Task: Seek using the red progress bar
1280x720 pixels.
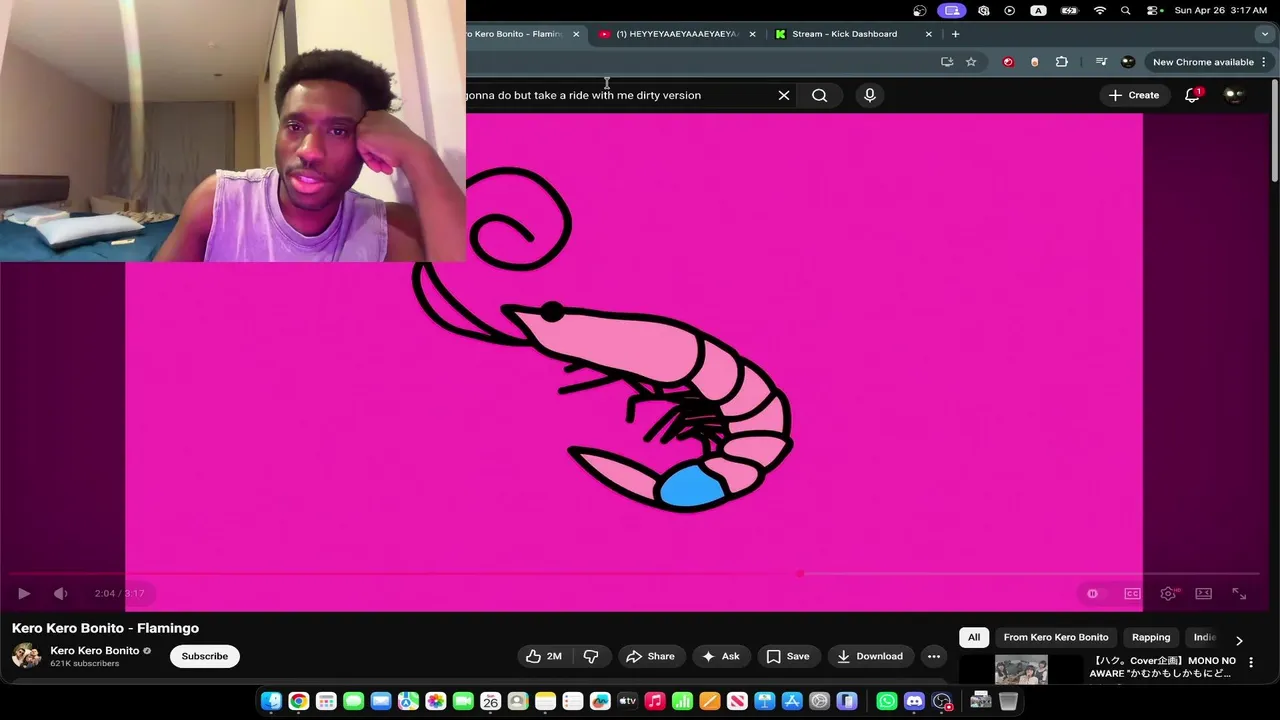Action: click(635, 573)
